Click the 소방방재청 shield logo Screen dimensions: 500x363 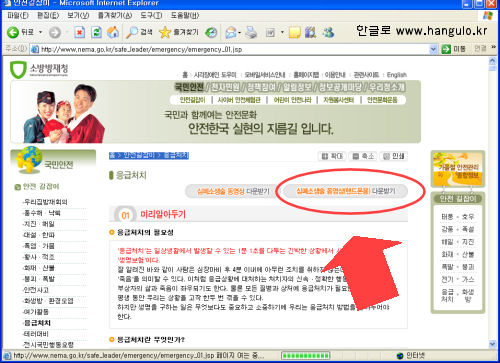18,69
